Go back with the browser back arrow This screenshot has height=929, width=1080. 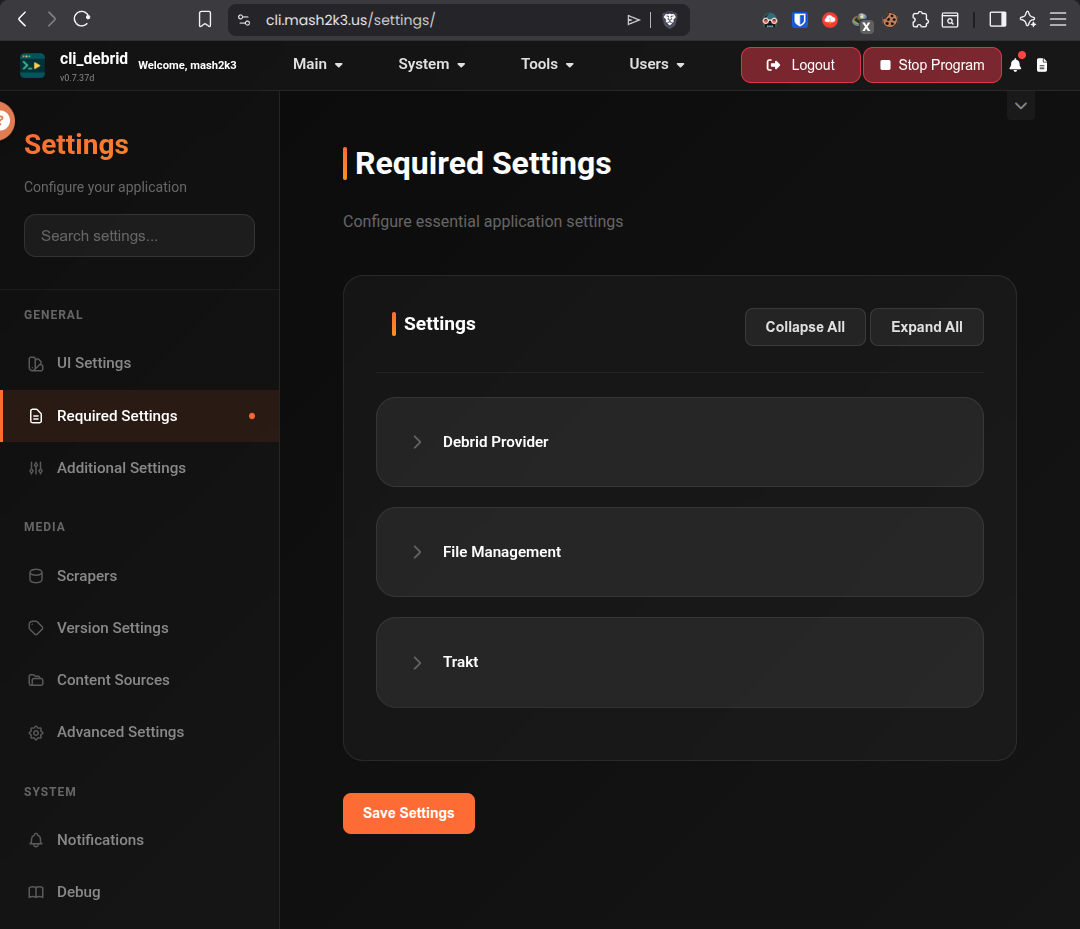pos(22,19)
